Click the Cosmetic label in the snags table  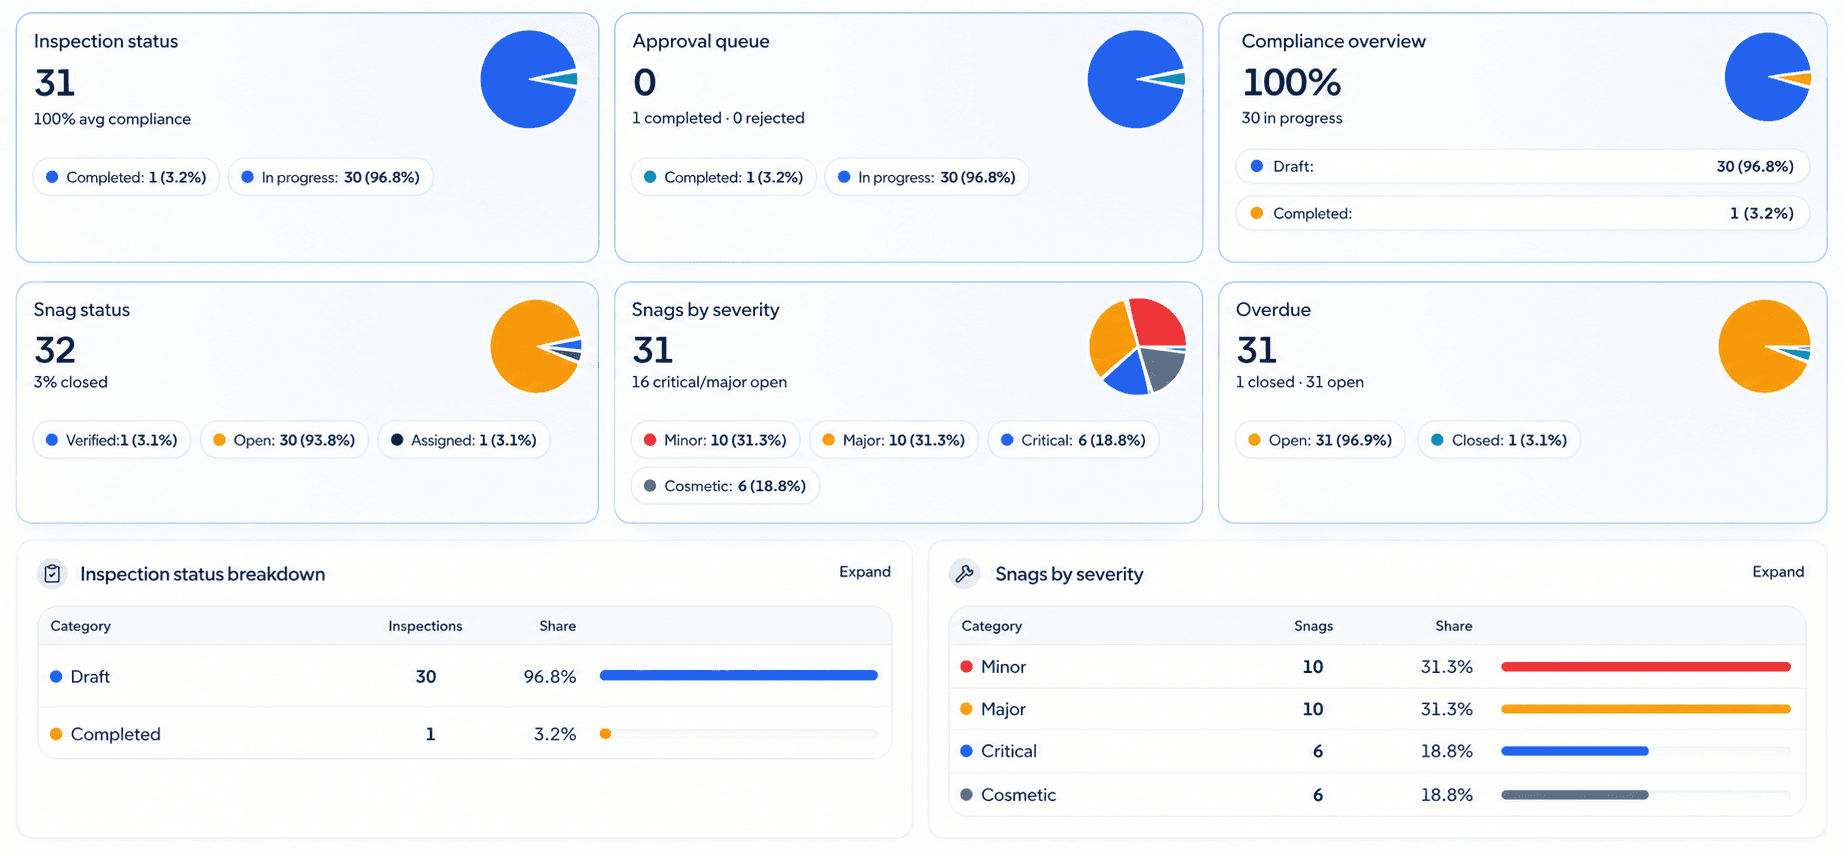click(x=1018, y=795)
